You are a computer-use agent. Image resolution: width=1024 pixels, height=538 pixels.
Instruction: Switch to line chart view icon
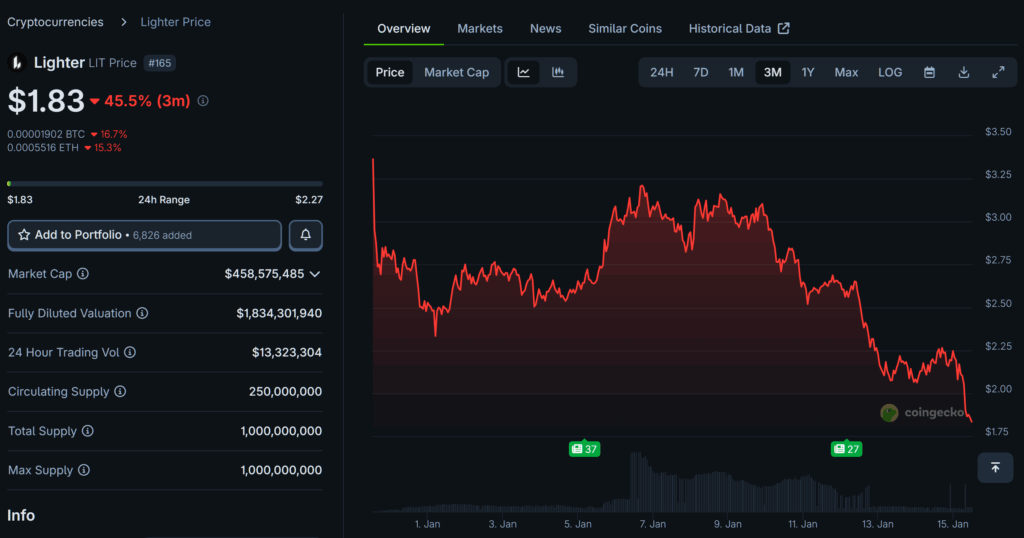pos(523,72)
